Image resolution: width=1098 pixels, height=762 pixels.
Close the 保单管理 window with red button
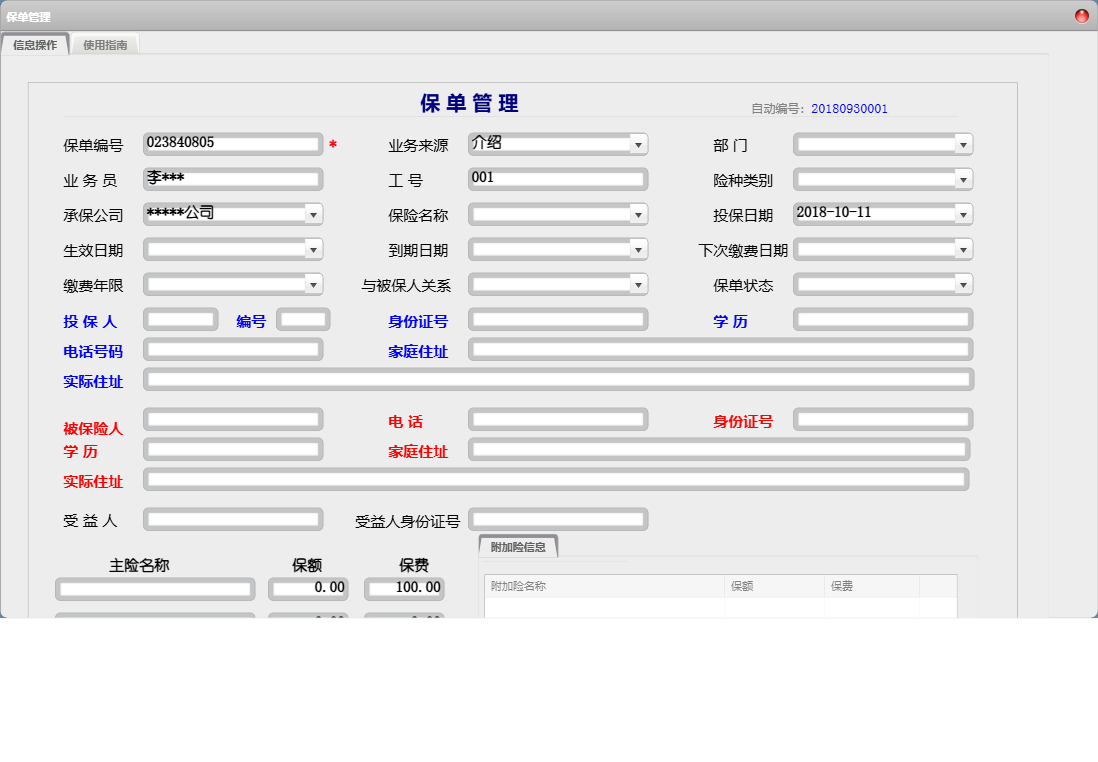tap(1082, 16)
